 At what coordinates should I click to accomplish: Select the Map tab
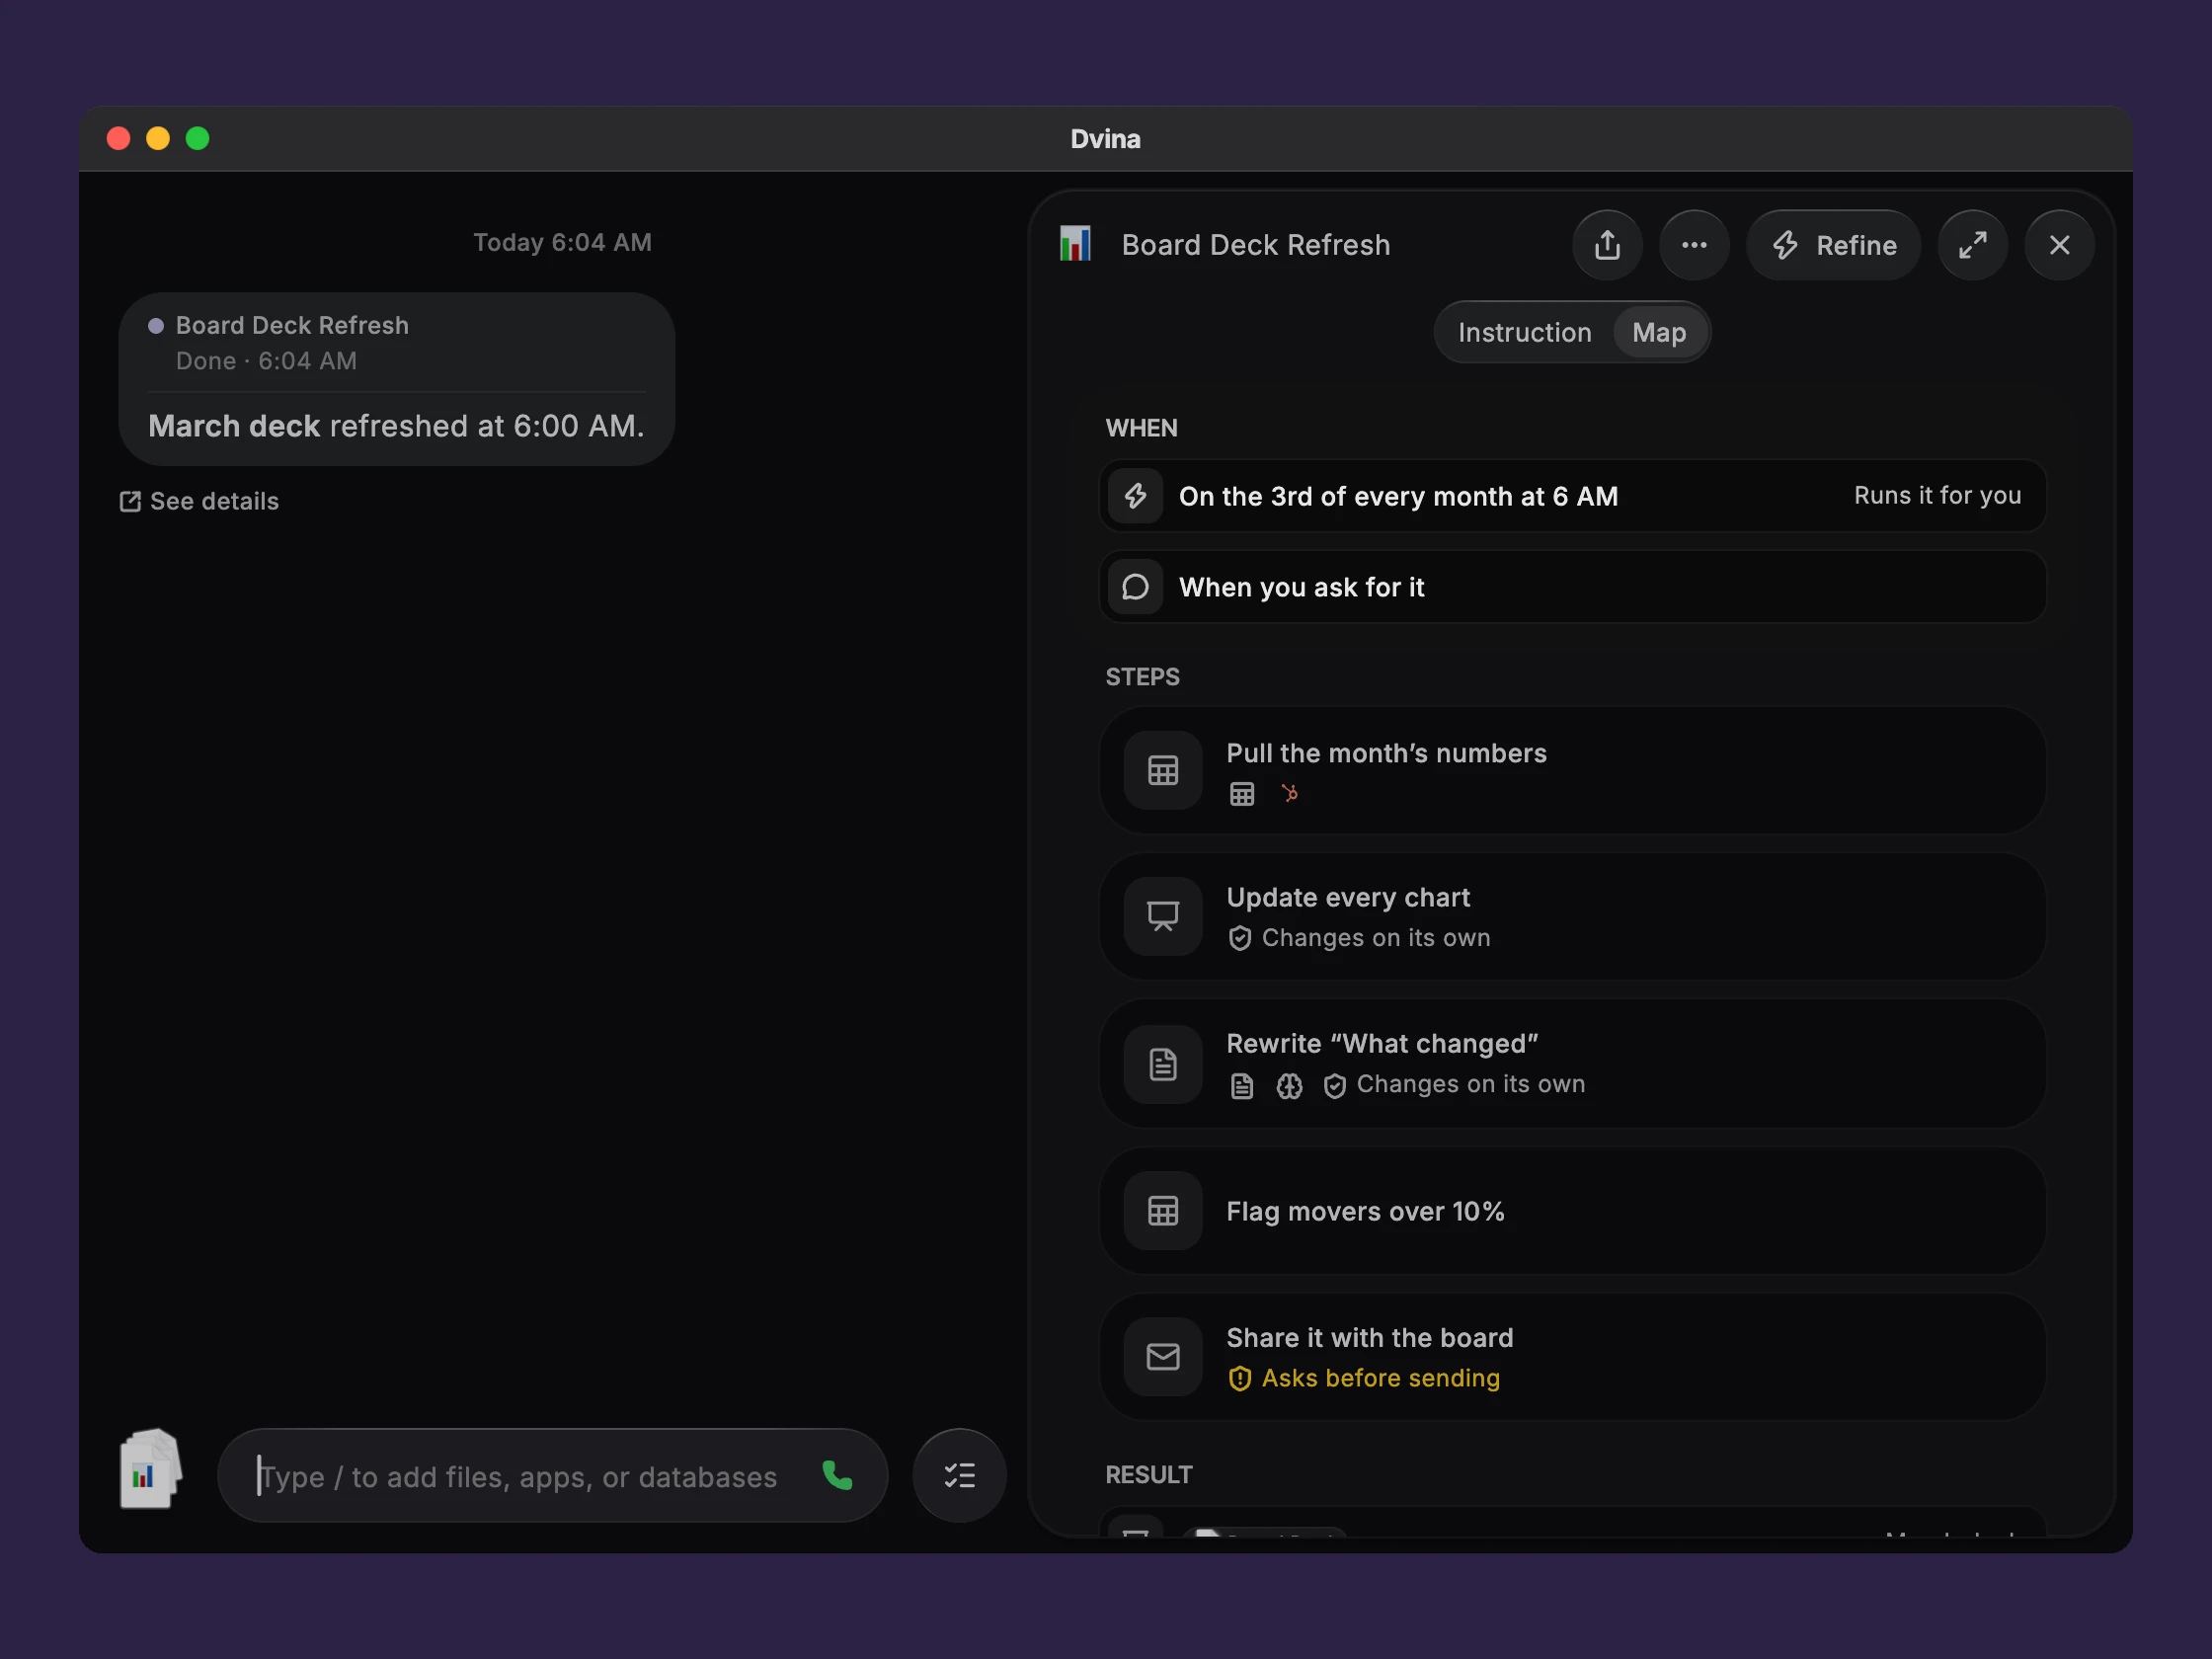(1659, 332)
